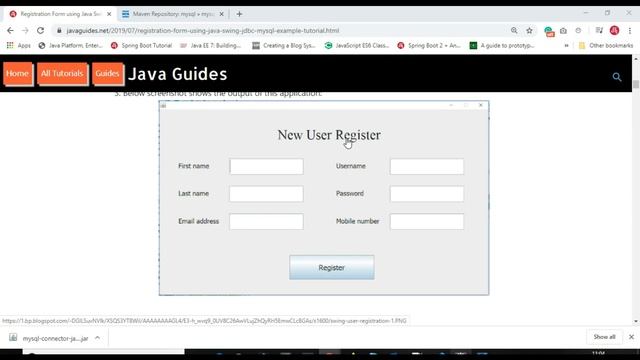Open the site search magnifier icon
Screen dimensions: 640x360
tap(617, 77)
